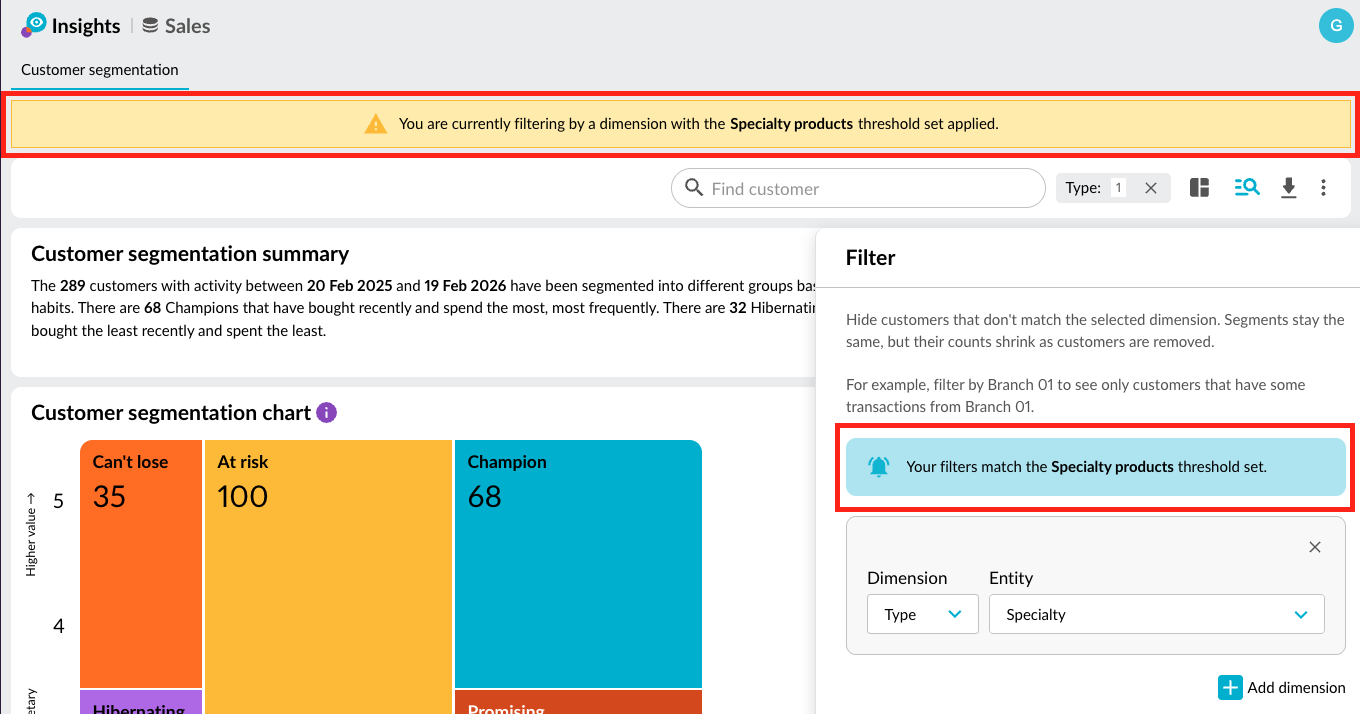This screenshot has height=714, width=1360.
Task: Click the download export icon
Action: pyautogui.click(x=1288, y=188)
